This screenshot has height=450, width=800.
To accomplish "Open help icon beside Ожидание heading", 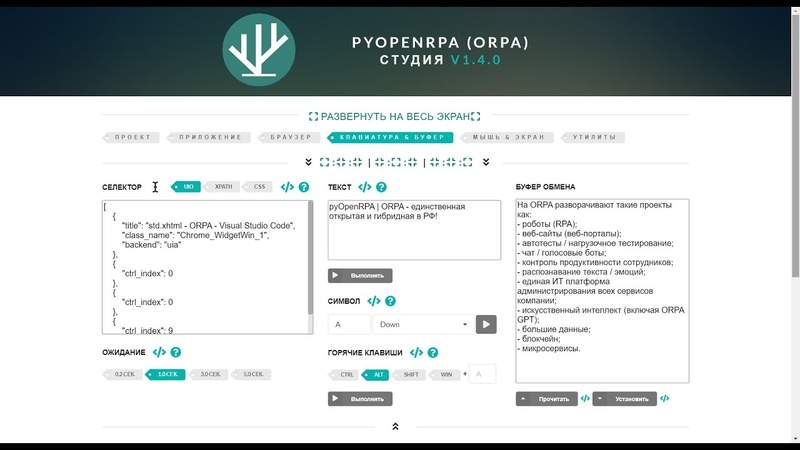I will point(176,352).
